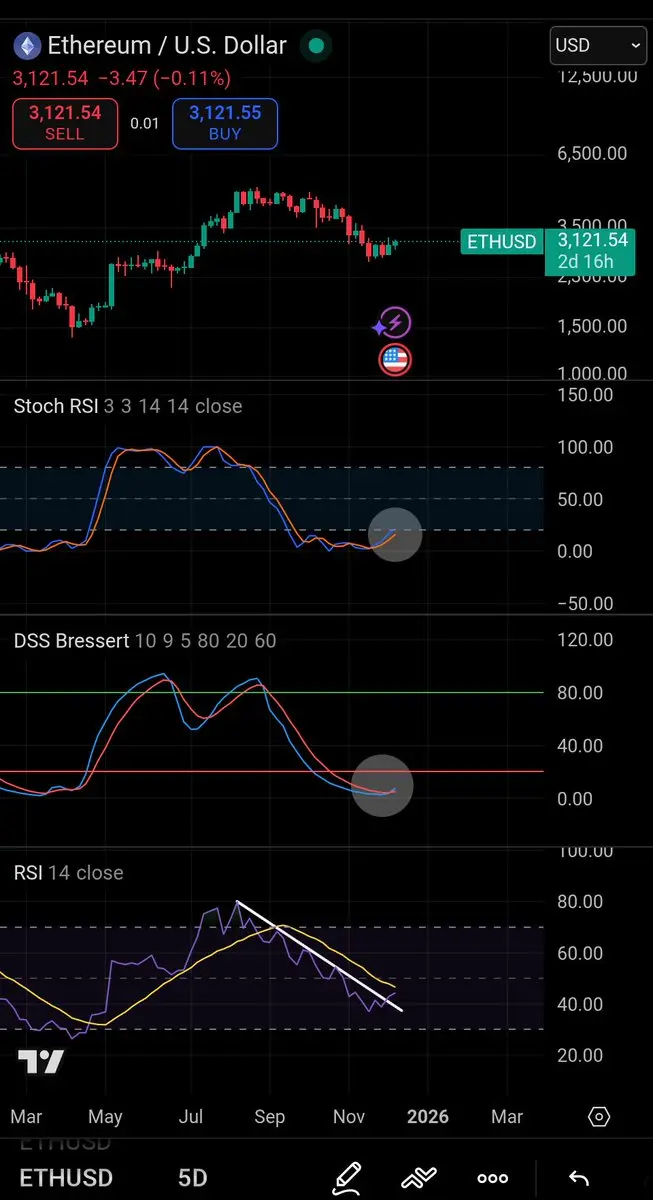
Task: Click the ETHUSD price label tag
Action: point(502,241)
